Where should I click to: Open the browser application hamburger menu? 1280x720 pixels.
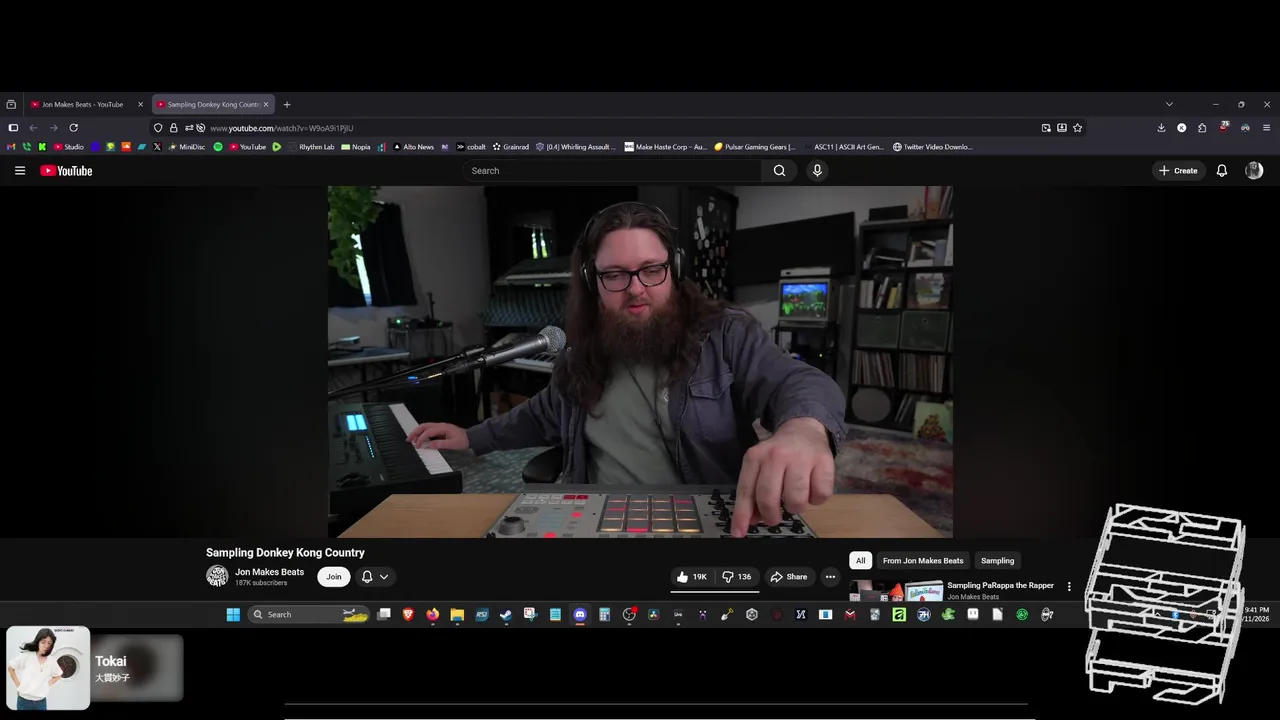(1266, 128)
